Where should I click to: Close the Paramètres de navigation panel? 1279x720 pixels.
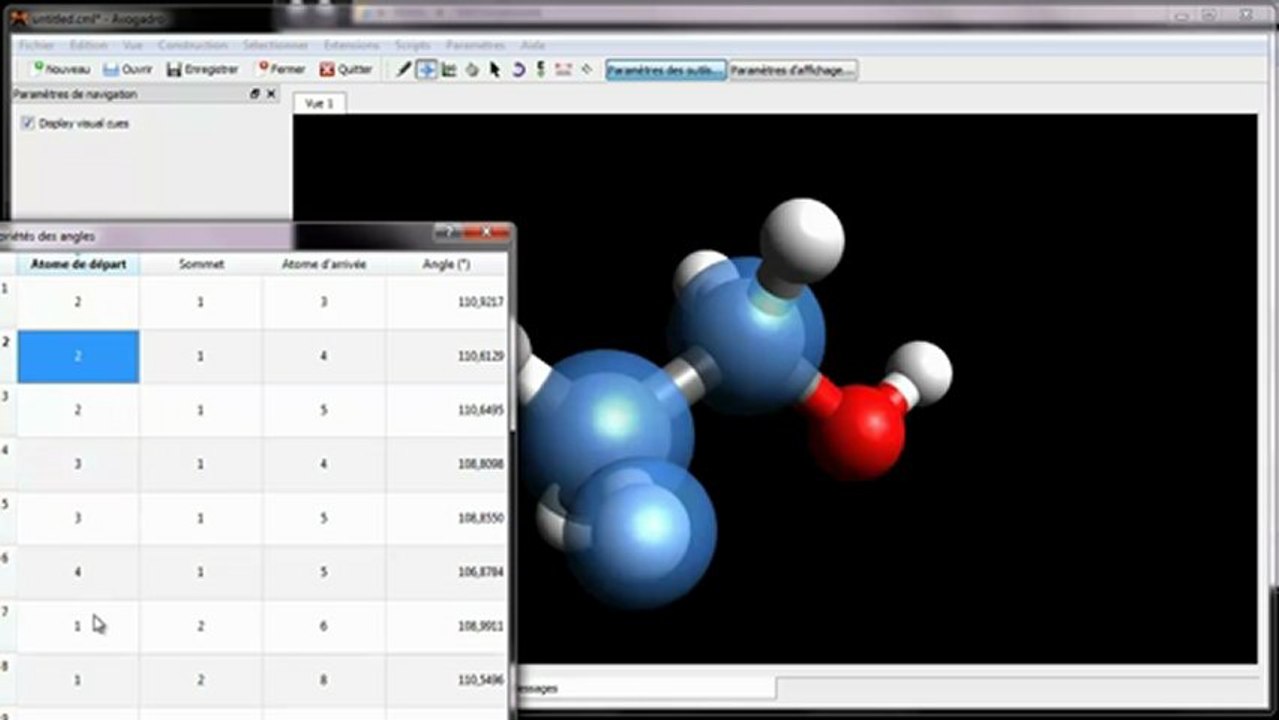click(271, 94)
